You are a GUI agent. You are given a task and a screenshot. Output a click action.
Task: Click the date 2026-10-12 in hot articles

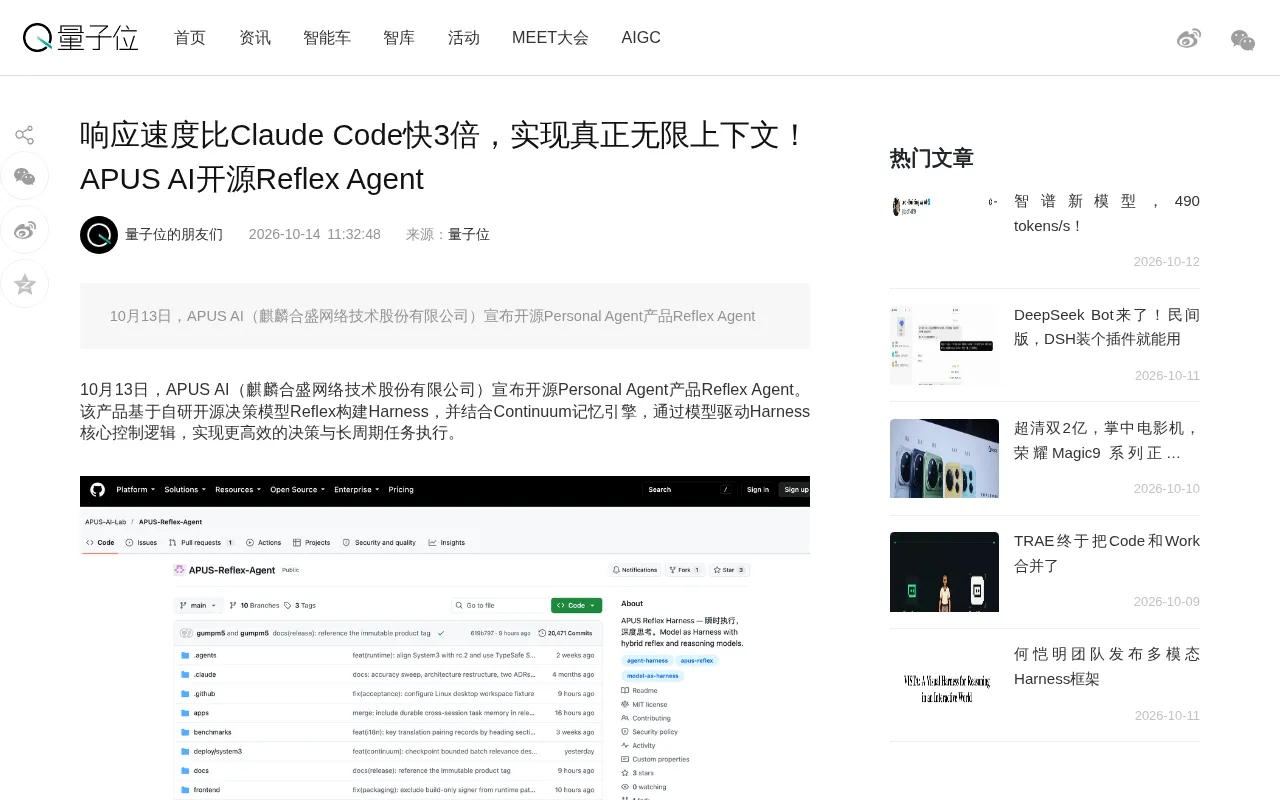click(1166, 262)
